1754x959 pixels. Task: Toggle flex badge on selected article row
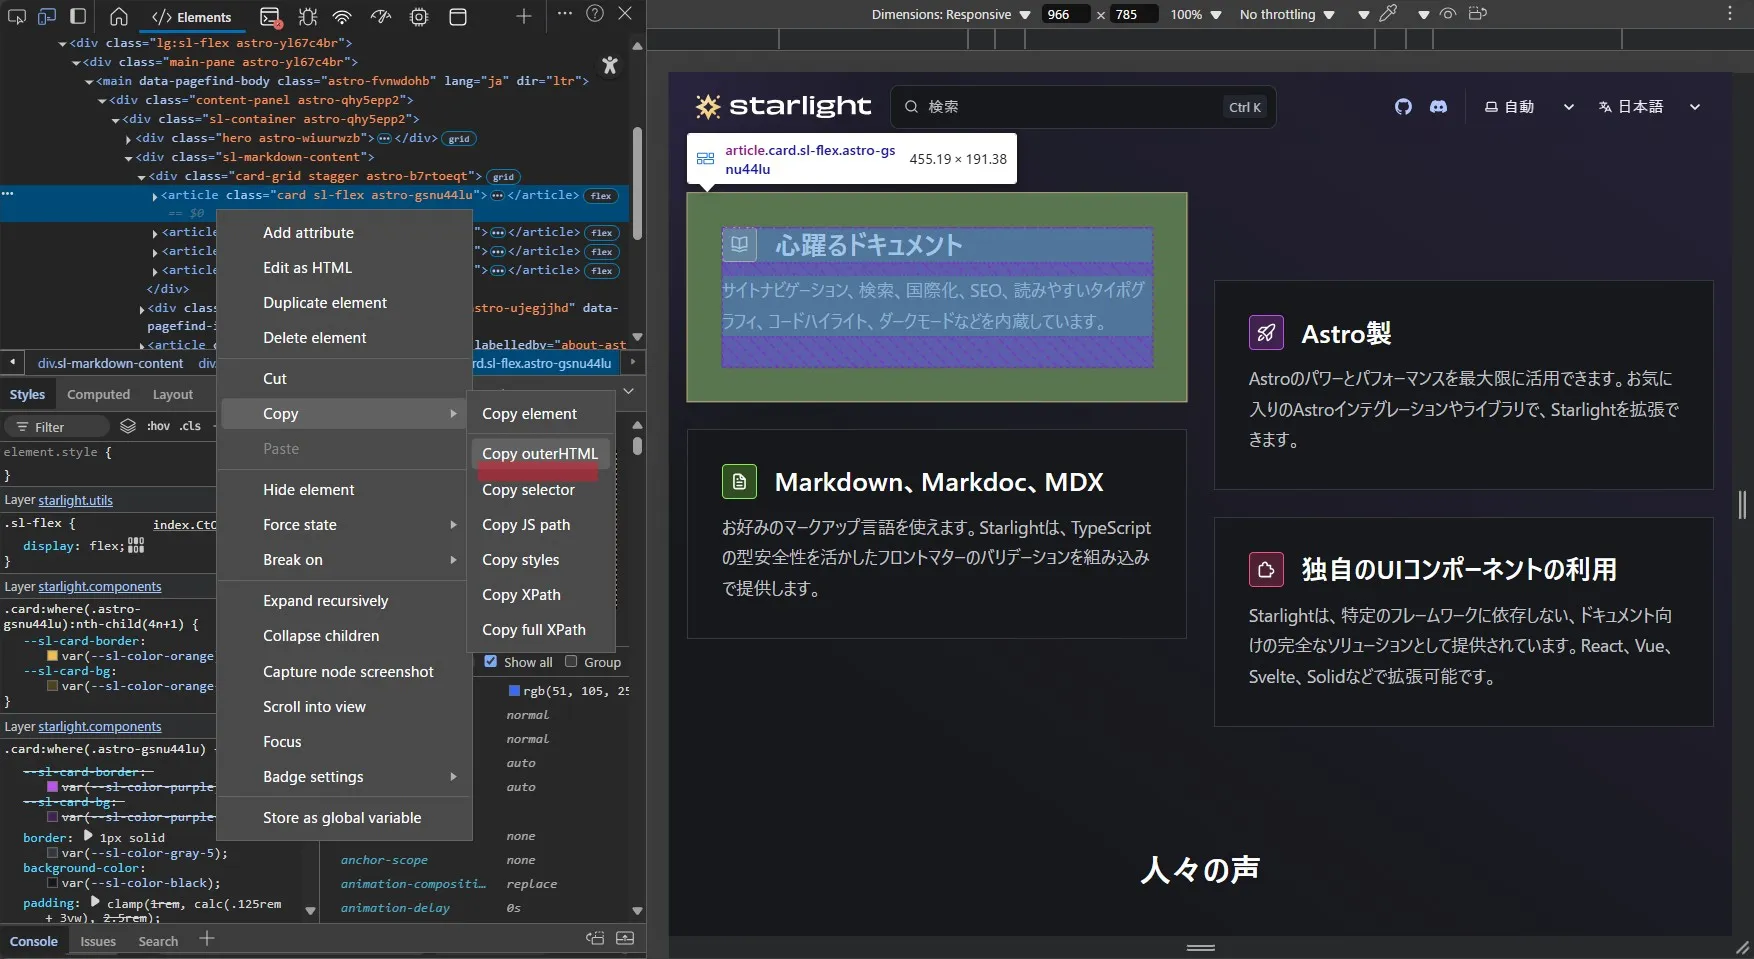601,196
